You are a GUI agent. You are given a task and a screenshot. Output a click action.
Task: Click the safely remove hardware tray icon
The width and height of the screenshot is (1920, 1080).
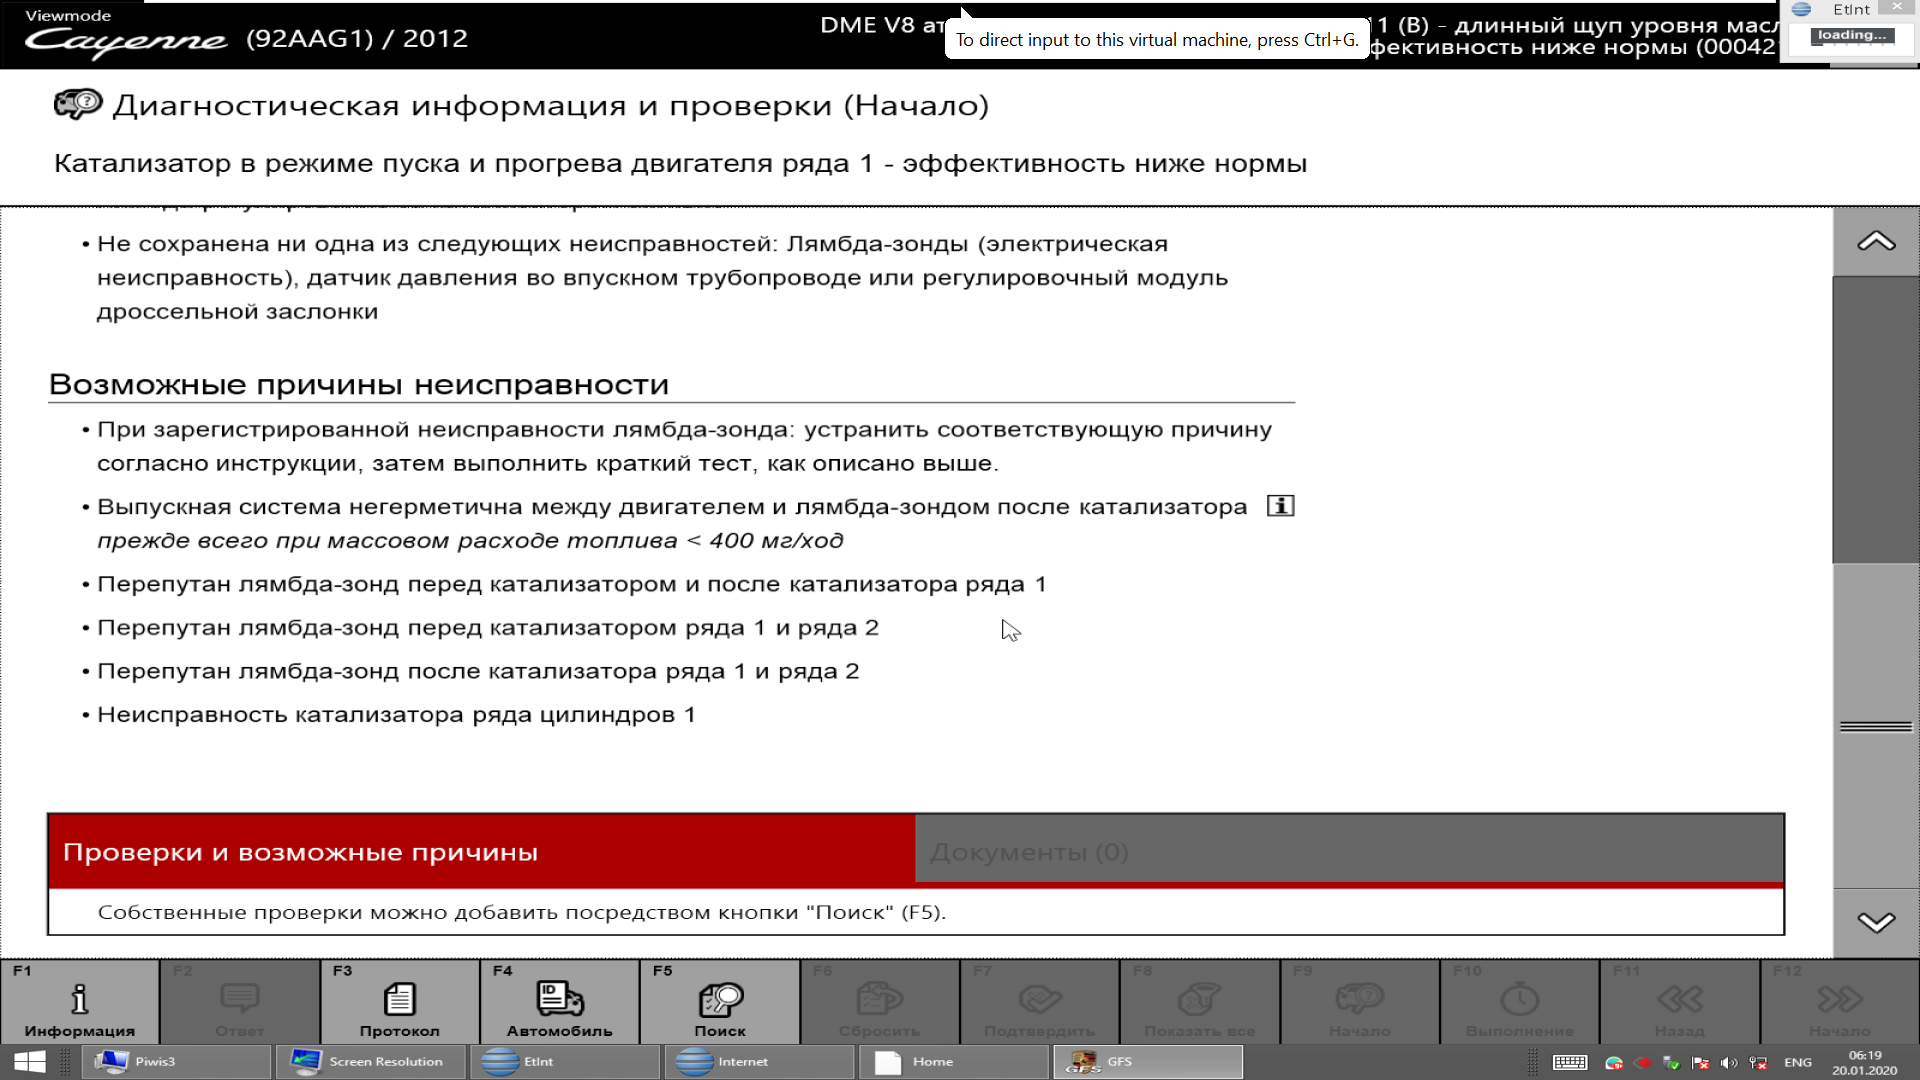pos(1671,1062)
